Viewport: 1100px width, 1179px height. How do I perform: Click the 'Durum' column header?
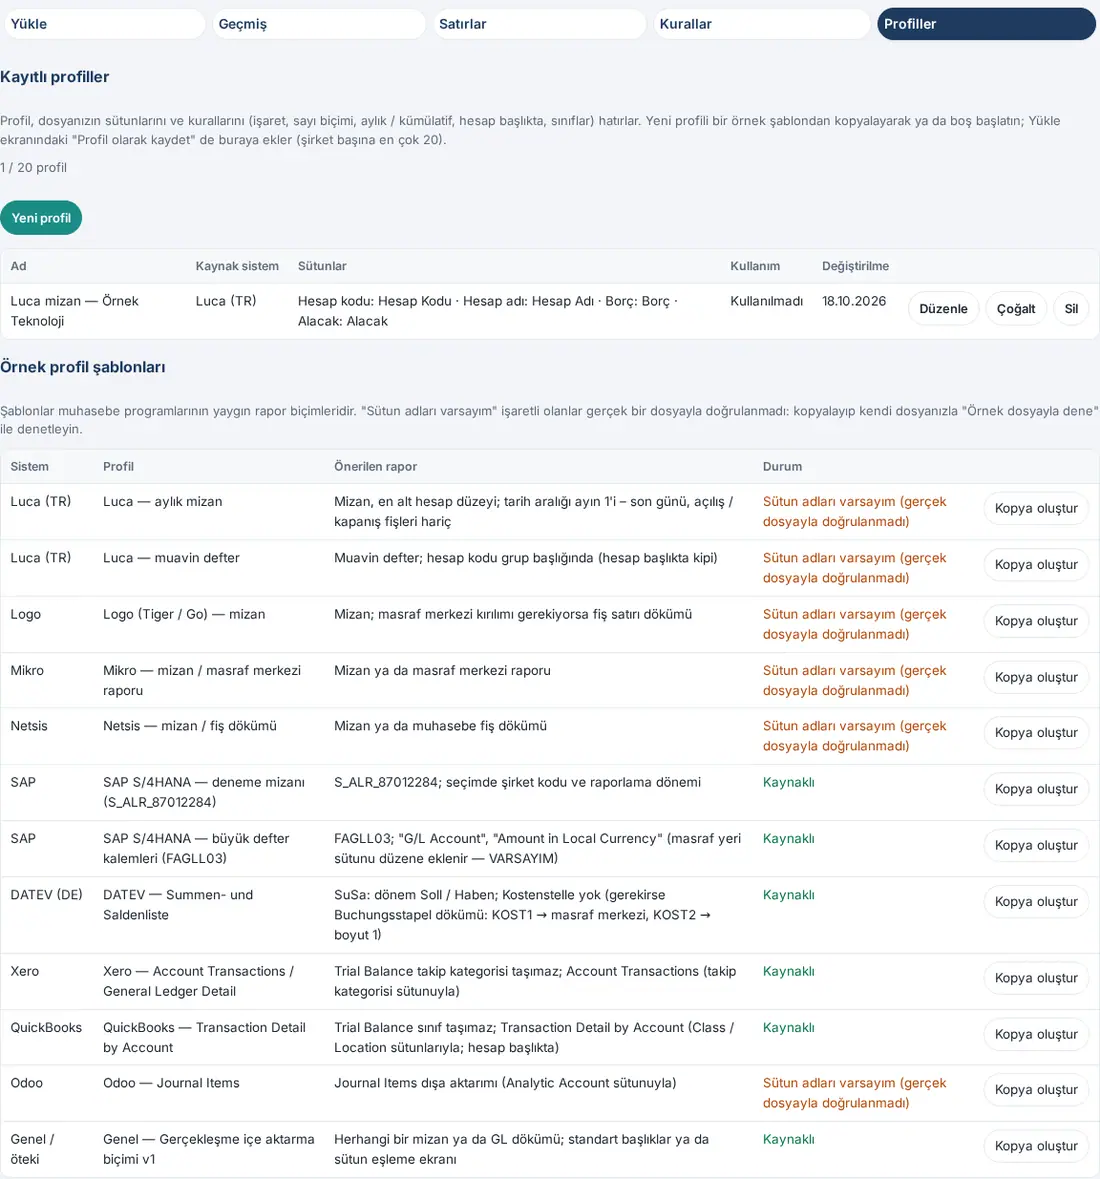[782, 466]
